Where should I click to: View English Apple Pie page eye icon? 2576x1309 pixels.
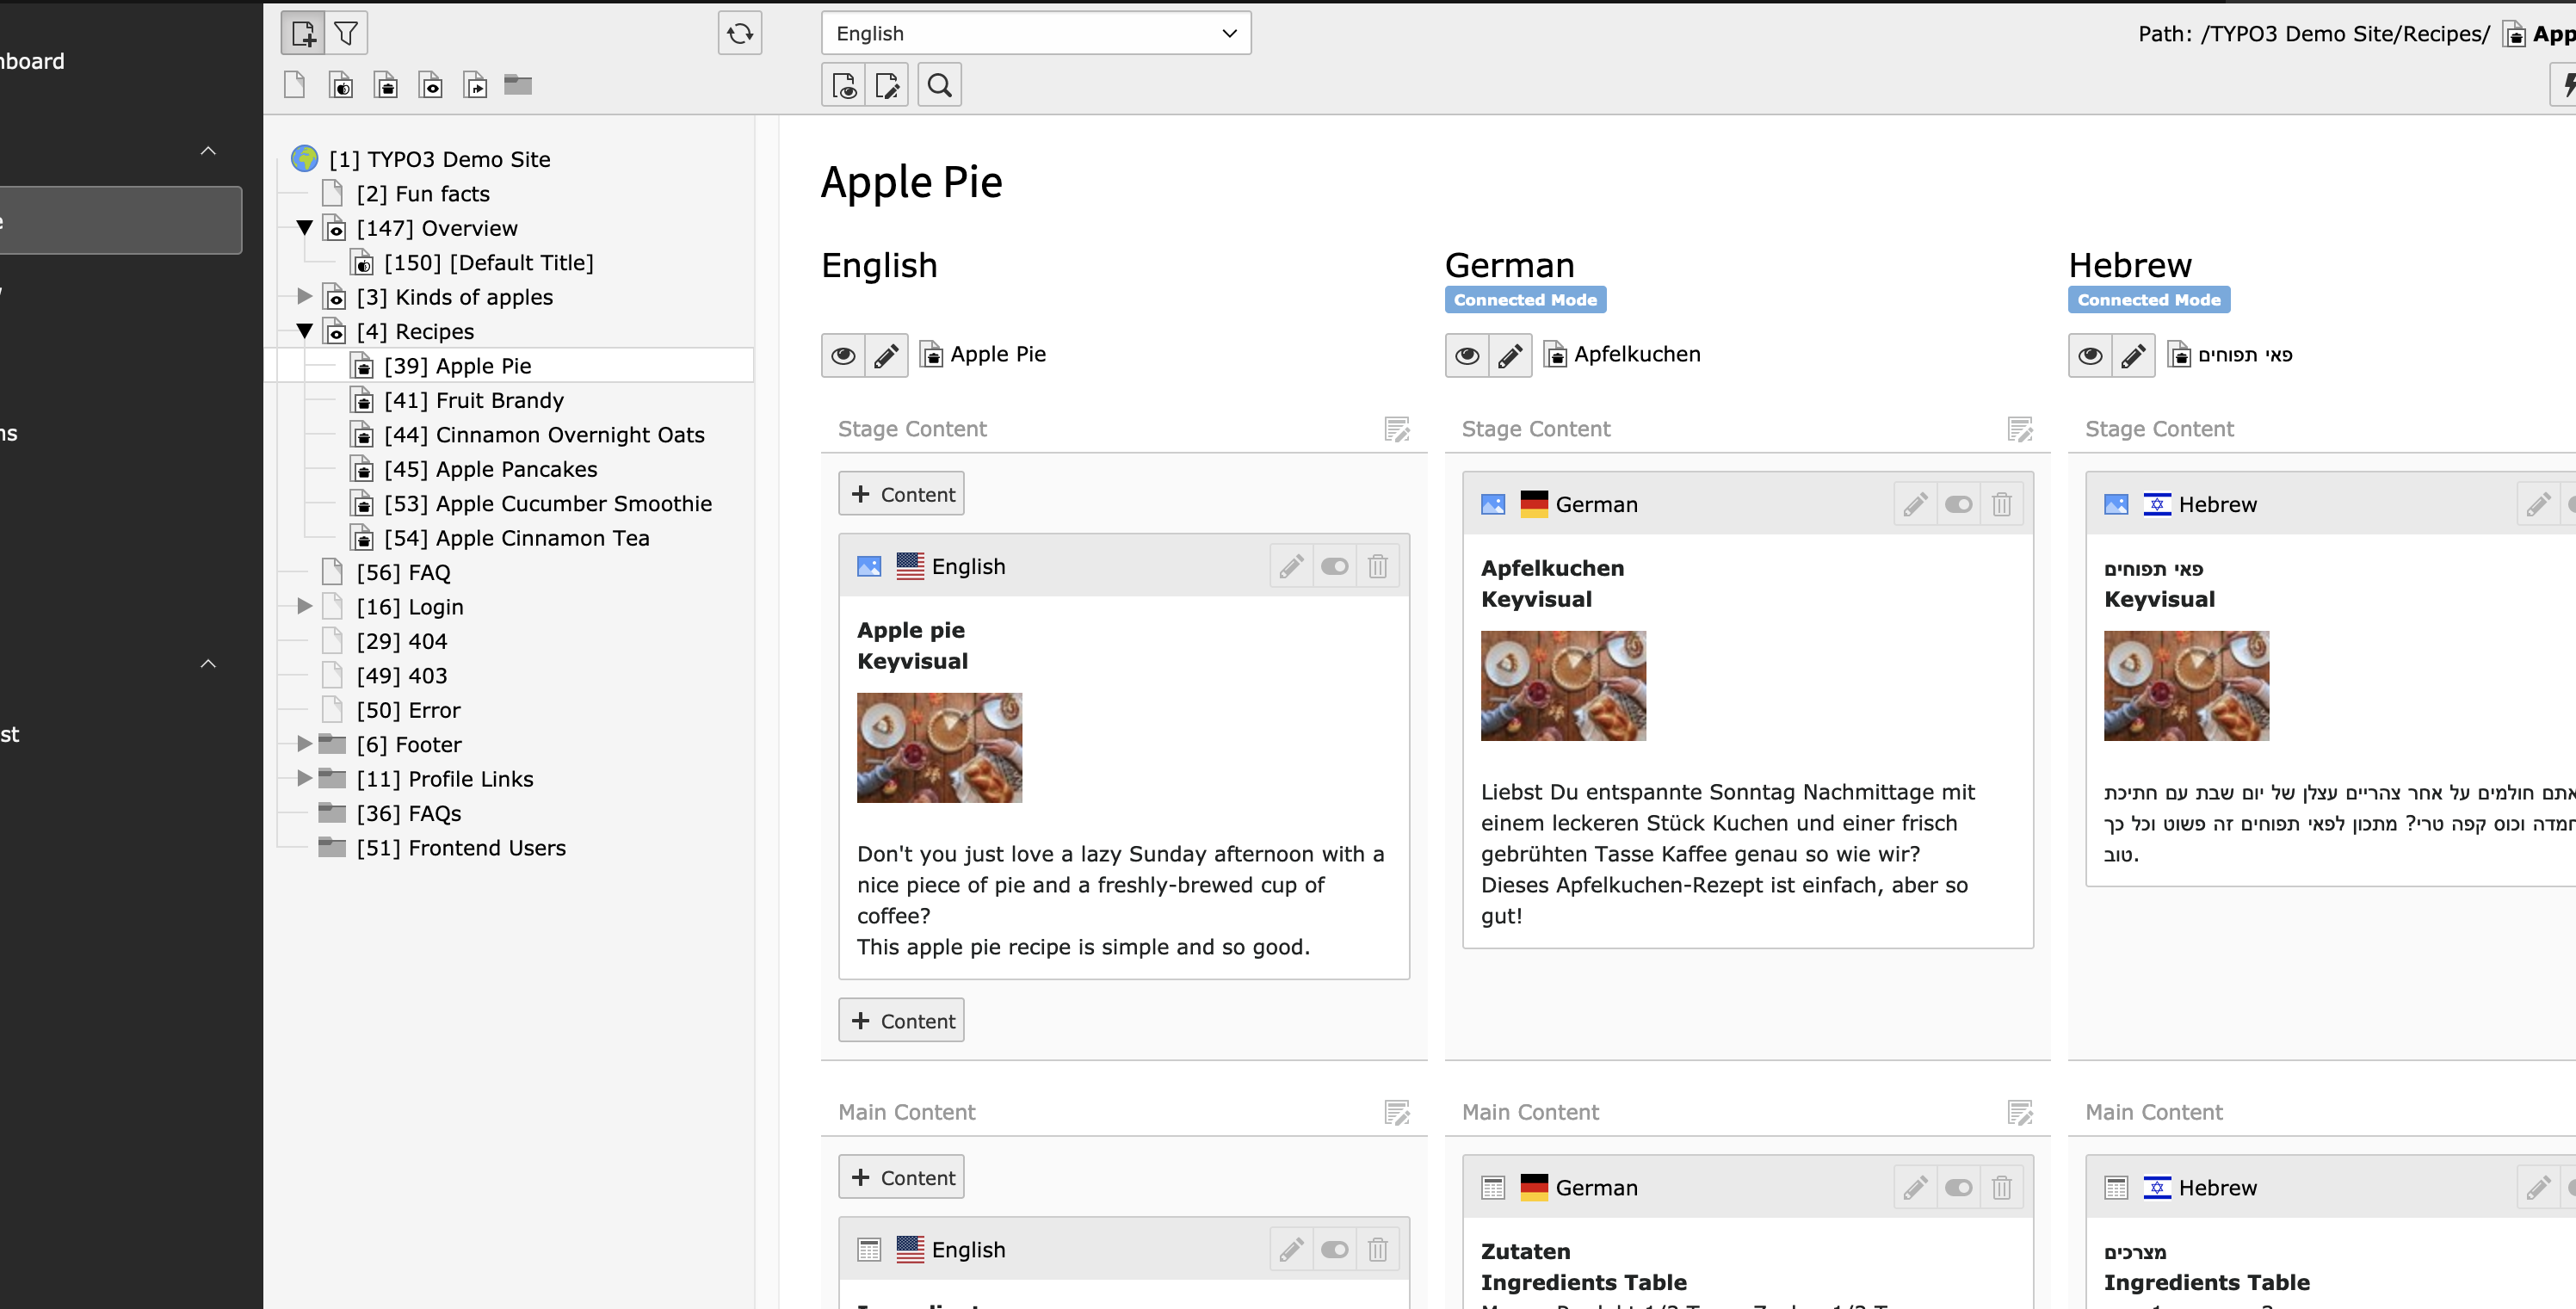(x=844, y=355)
